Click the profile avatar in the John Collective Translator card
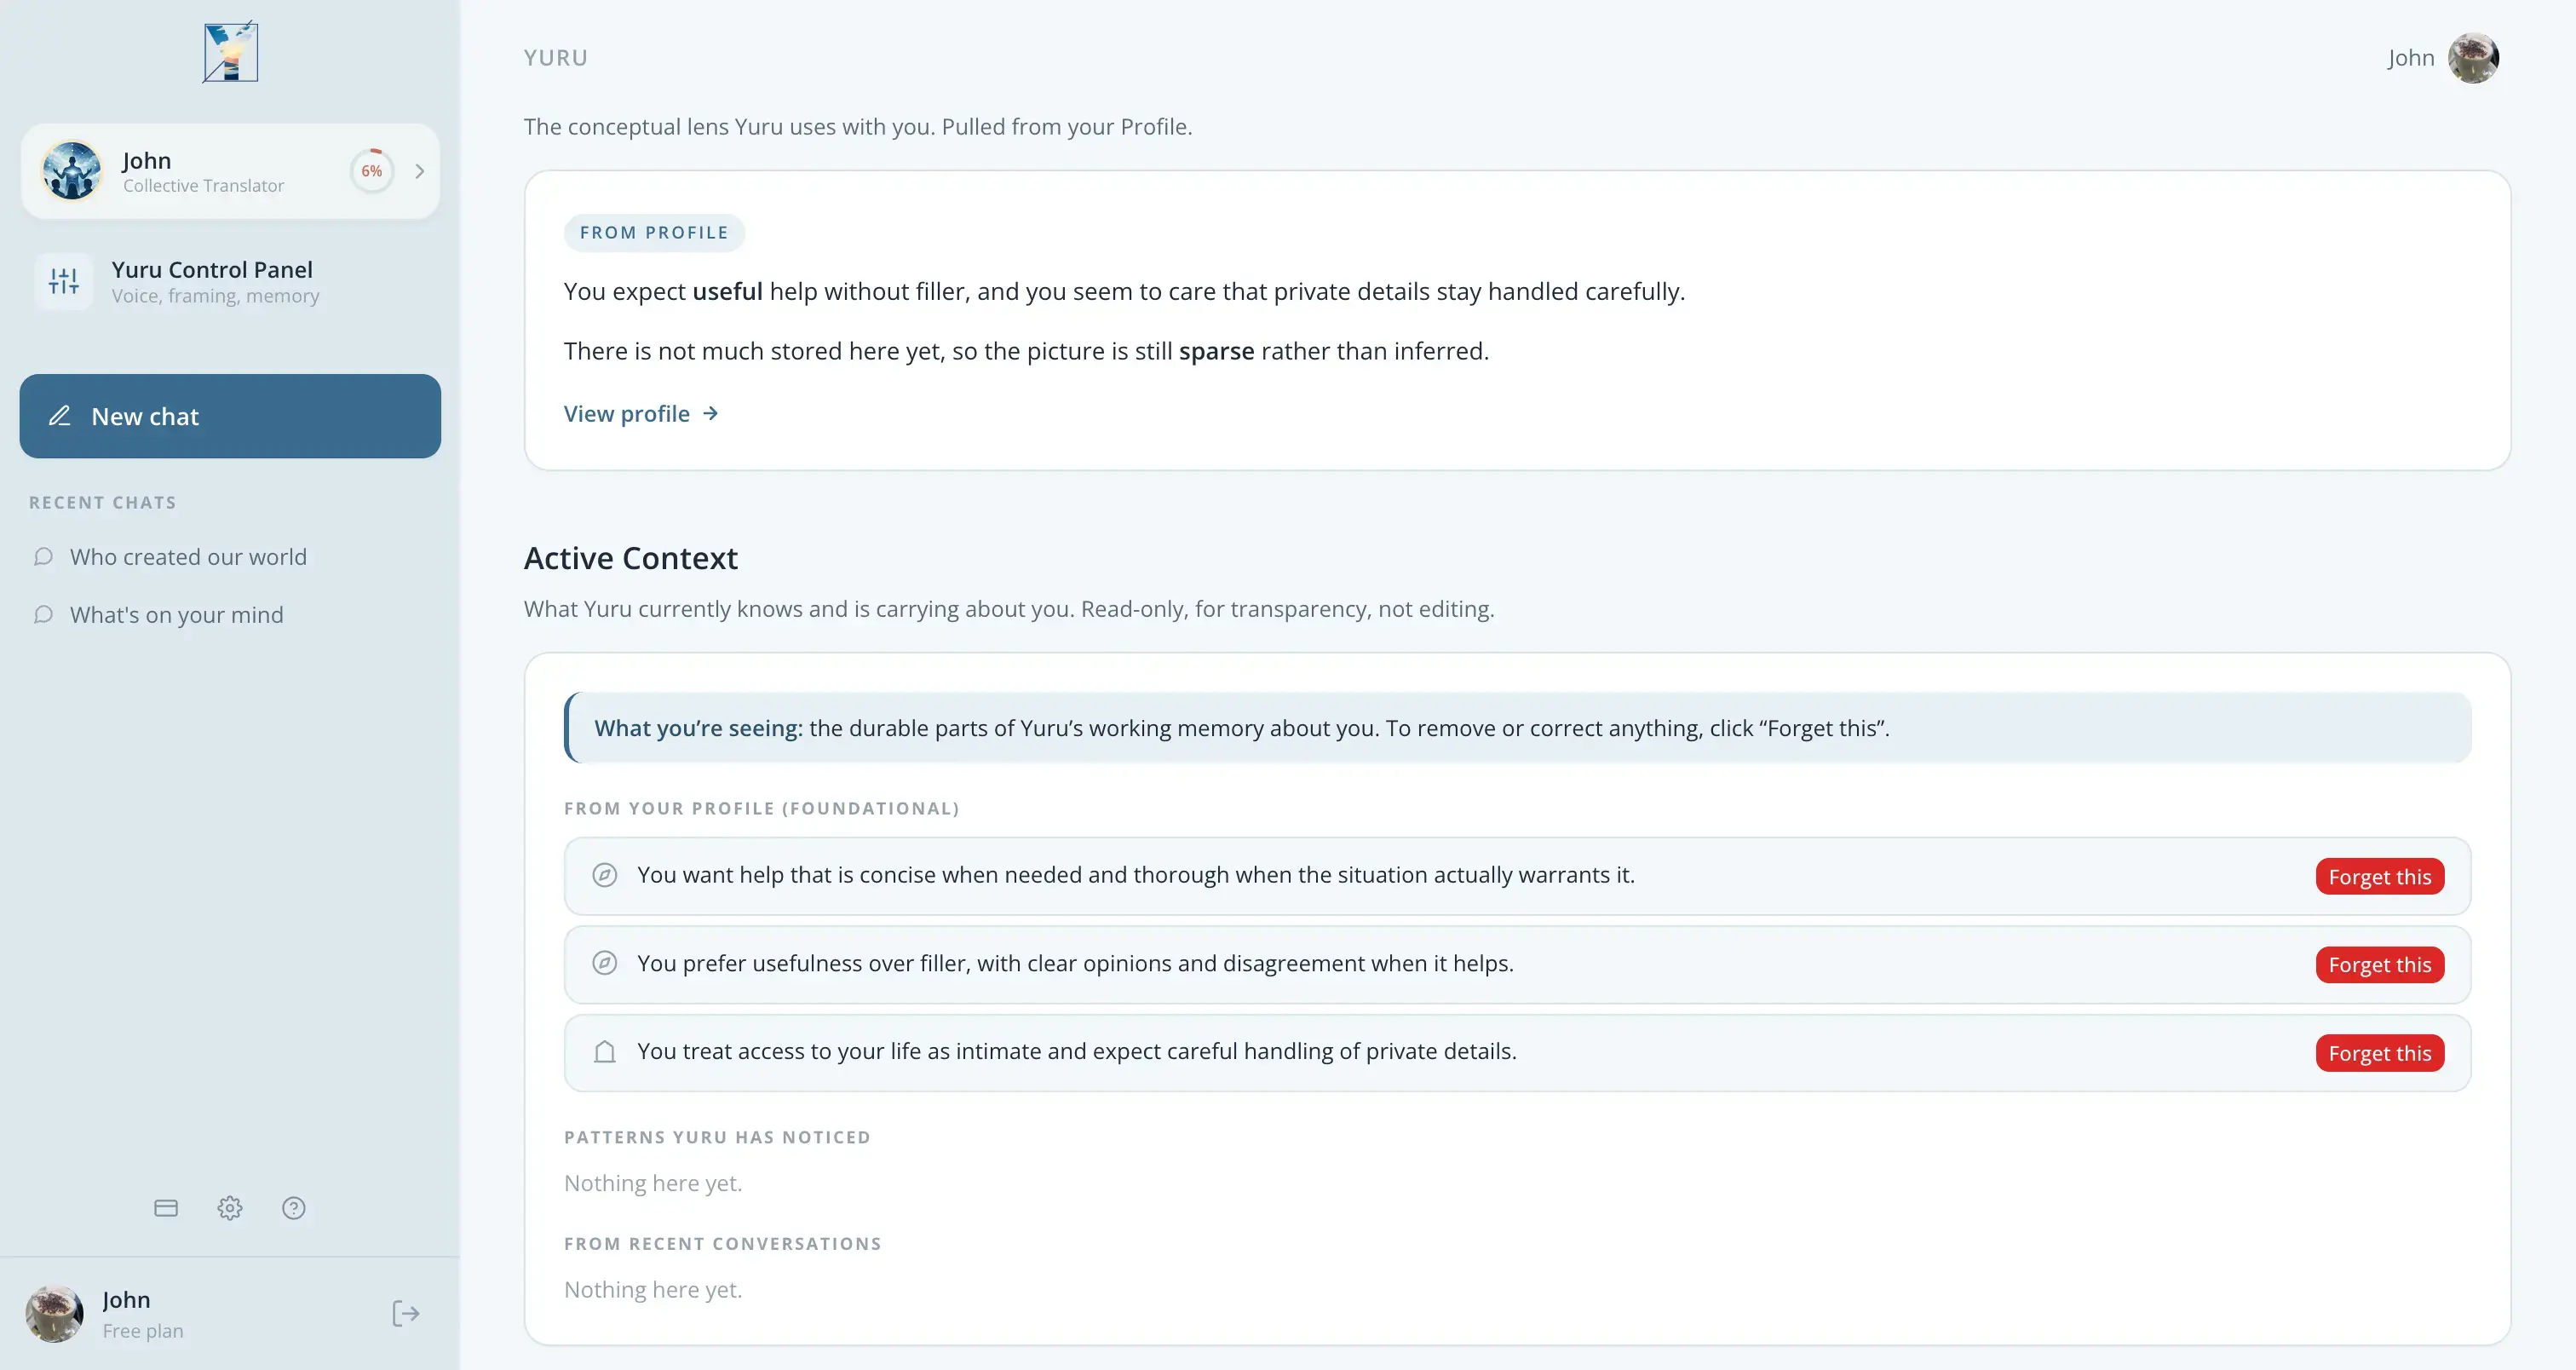Screen dimensions: 2576x1370 point(71,170)
